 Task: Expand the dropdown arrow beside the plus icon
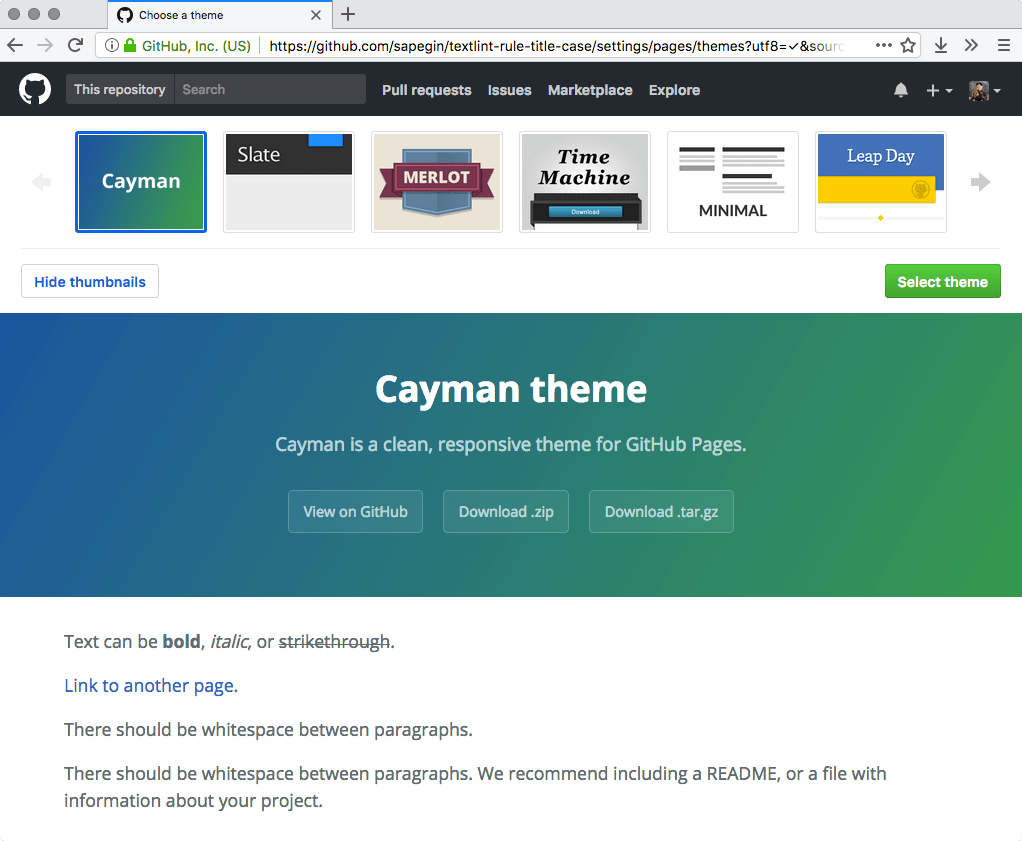[x=947, y=90]
